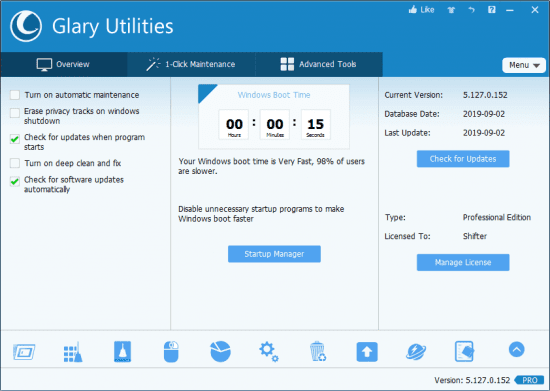Switch to the 1-Click Maintenance tab
Image resolution: width=550 pixels, height=391 pixels.
click(x=191, y=65)
